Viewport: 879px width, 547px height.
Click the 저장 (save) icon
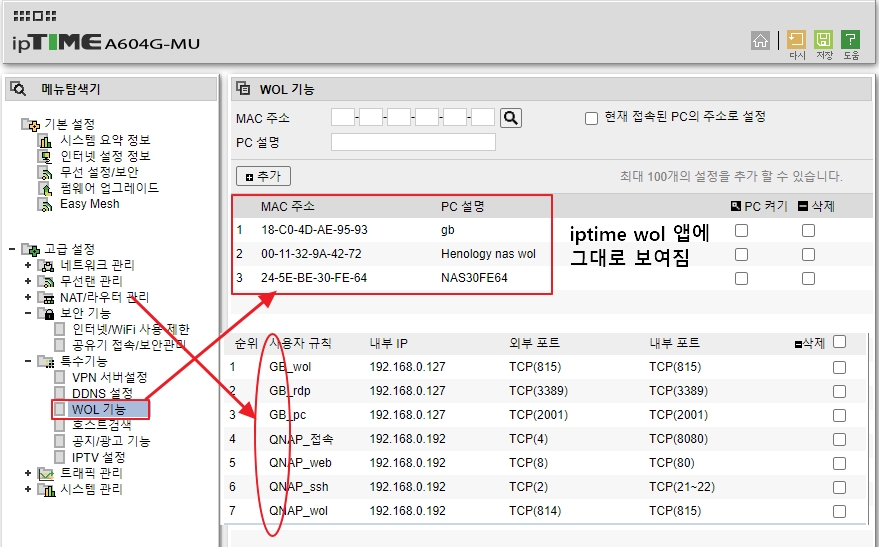coord(824,40)
